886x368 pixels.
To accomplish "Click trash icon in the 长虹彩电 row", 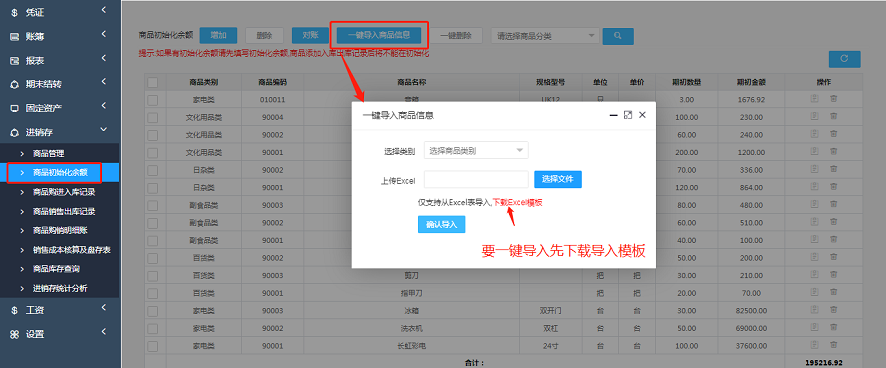I will [x=833, y=345].
